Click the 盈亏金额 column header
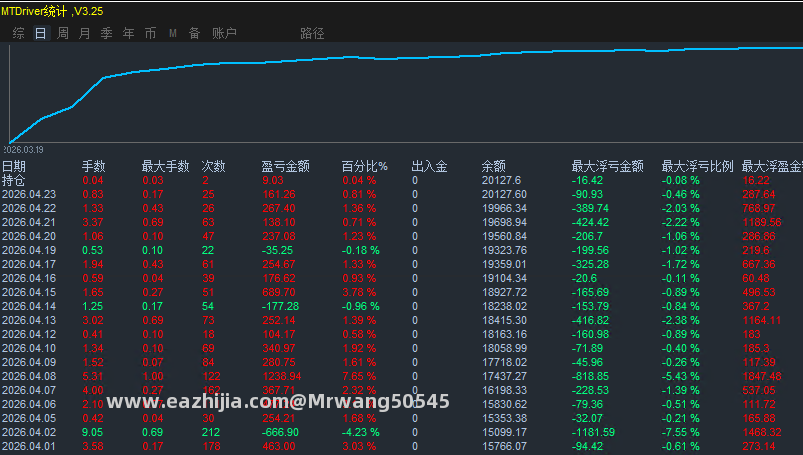The width and height of the screenshot is (803, 455). pos(285,166)
